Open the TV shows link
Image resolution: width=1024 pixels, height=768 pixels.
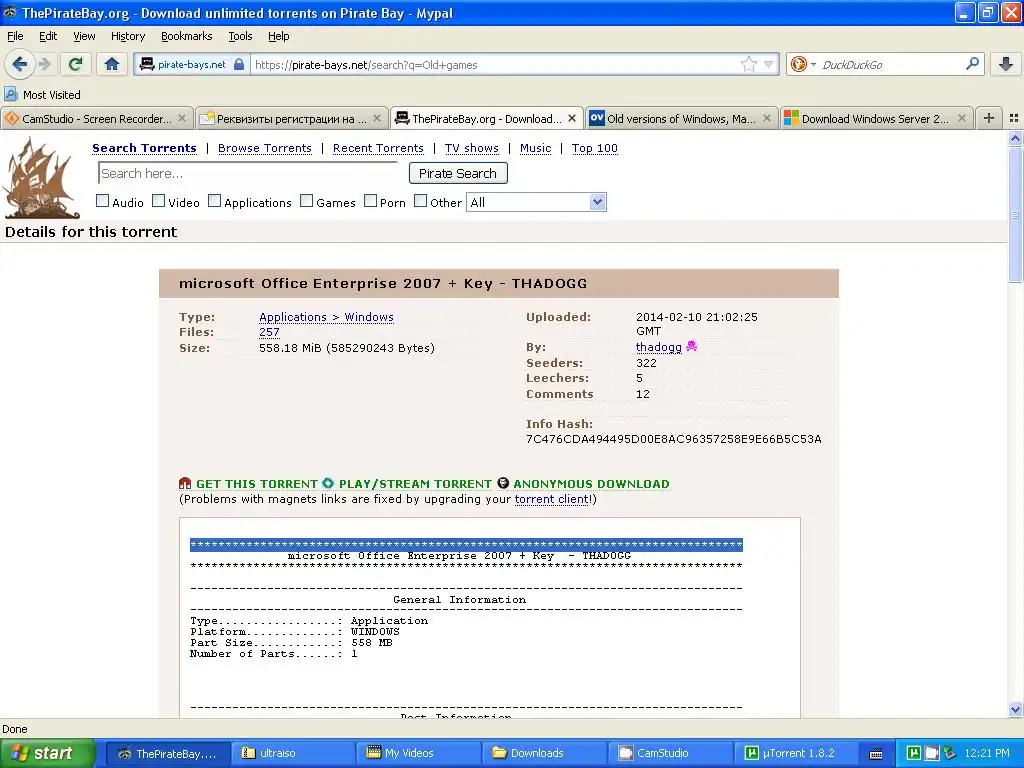[x=472, y=148]
